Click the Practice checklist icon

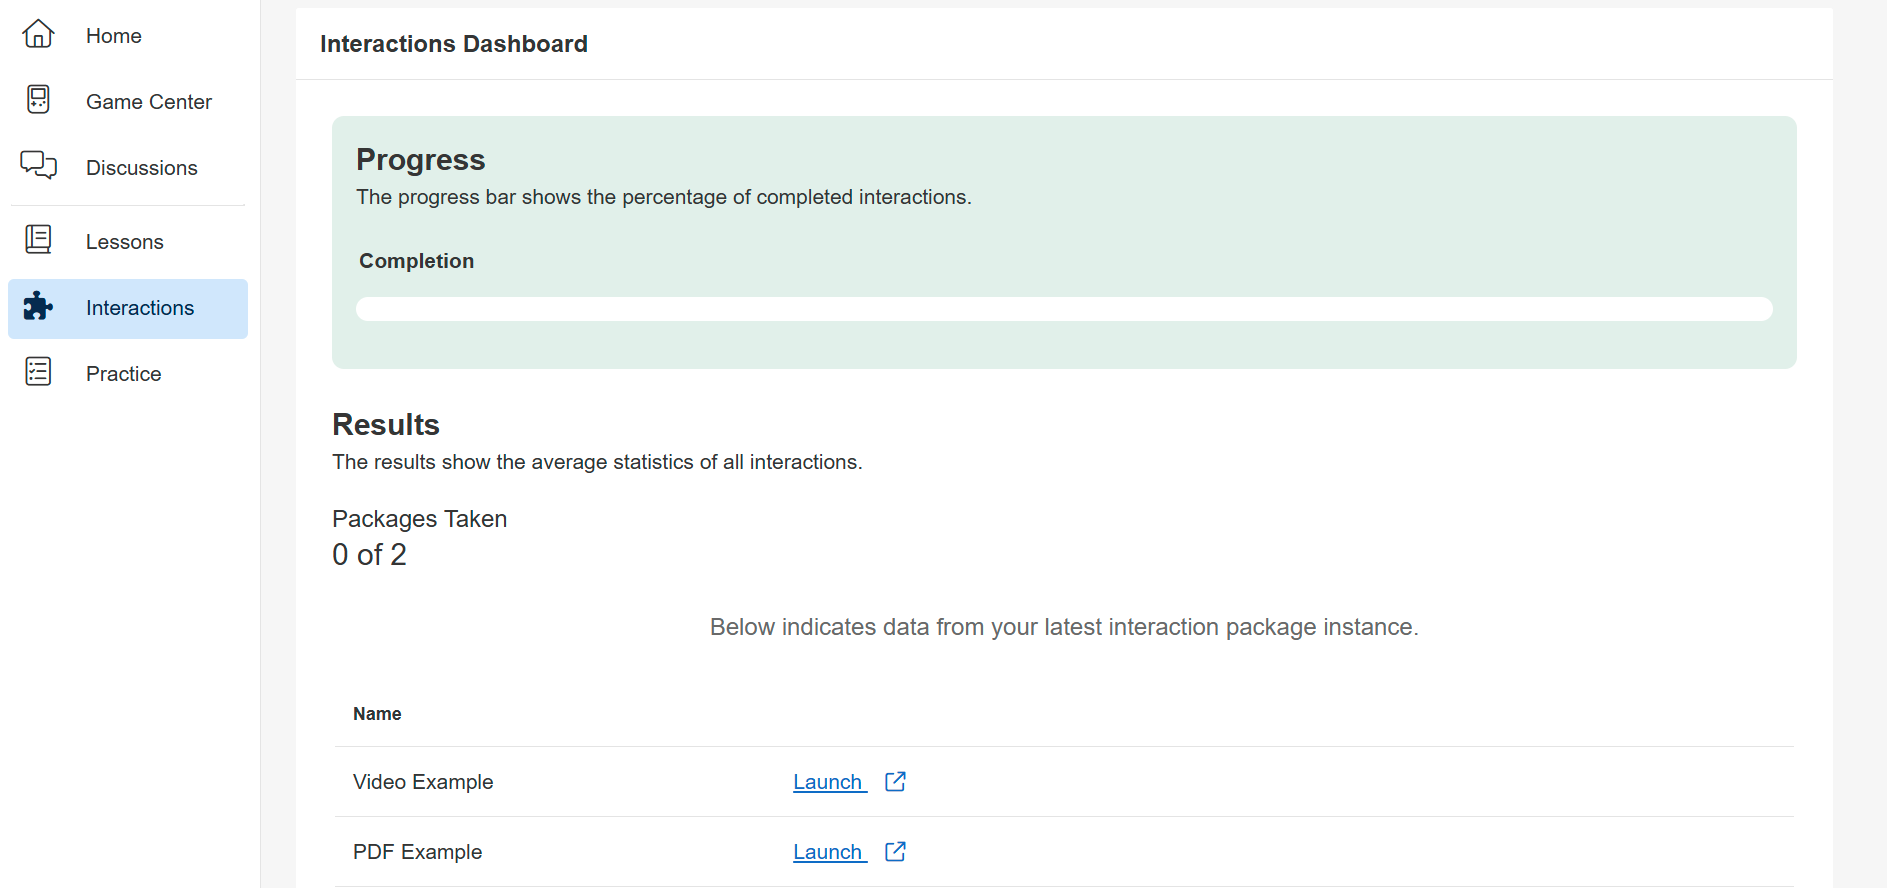[x=38, y=372]
